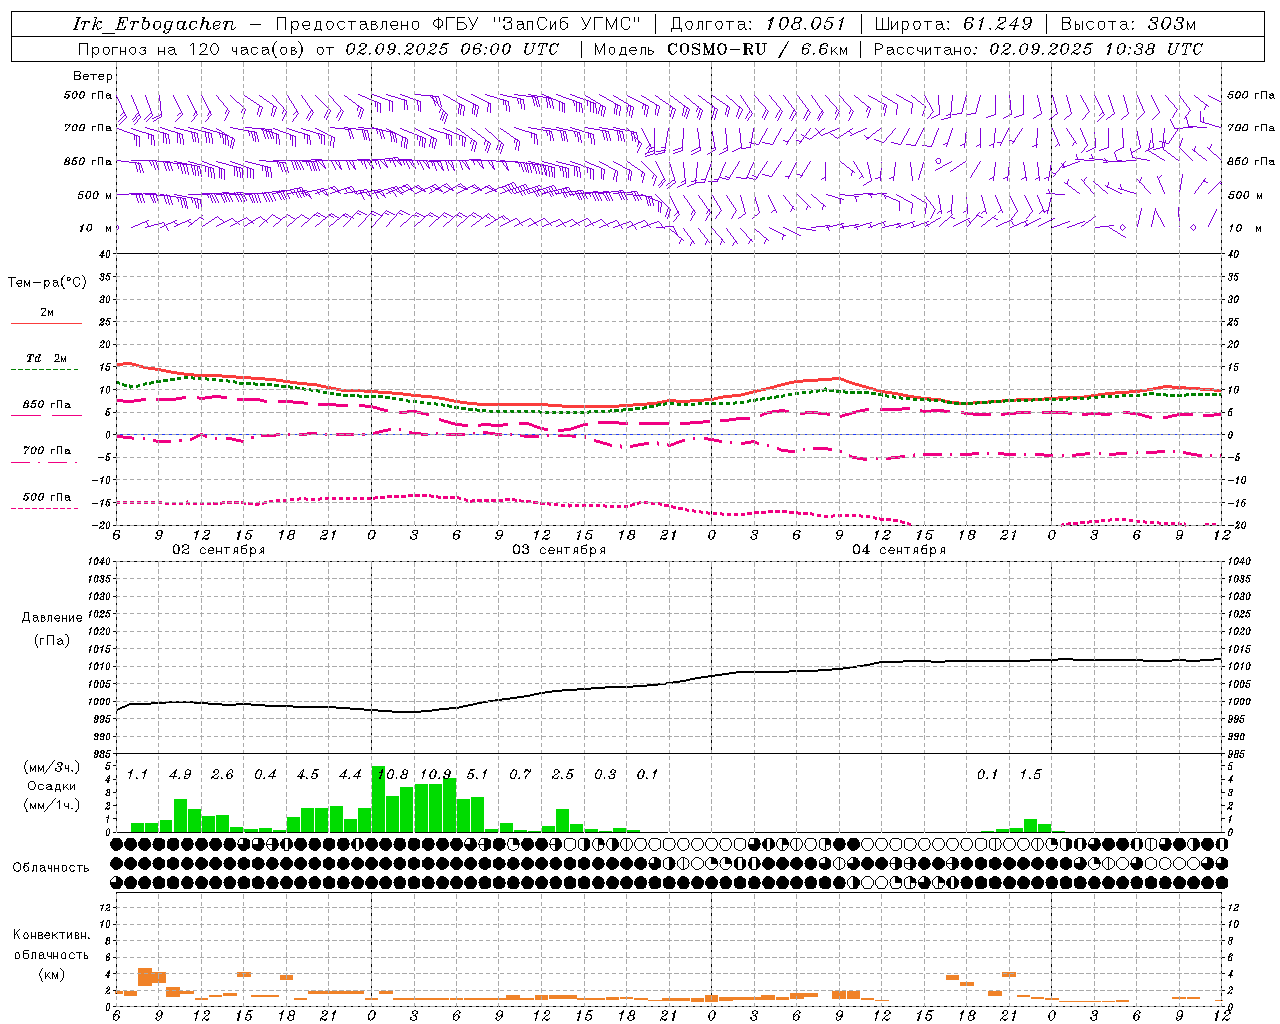Click the 700 гПа temperature legend label

click(47, 450)
